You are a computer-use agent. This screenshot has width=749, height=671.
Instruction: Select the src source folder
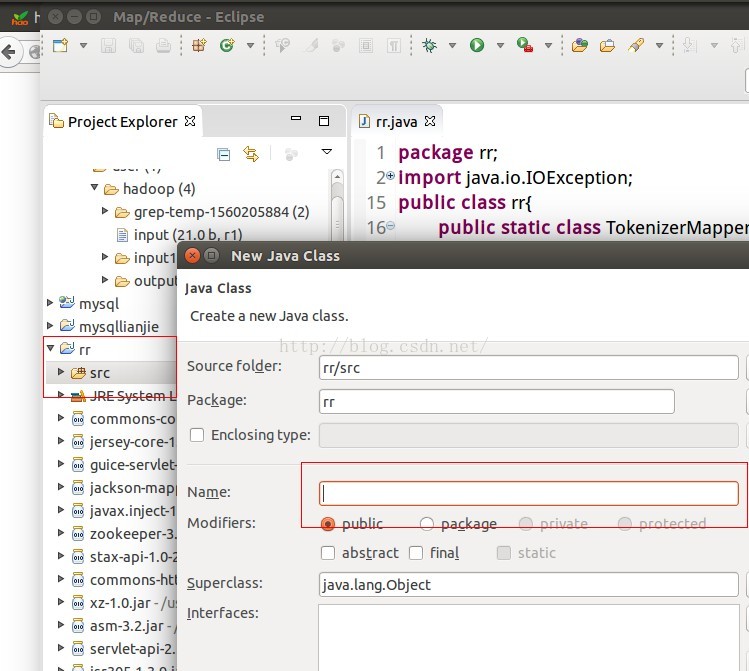click(100, 373)
